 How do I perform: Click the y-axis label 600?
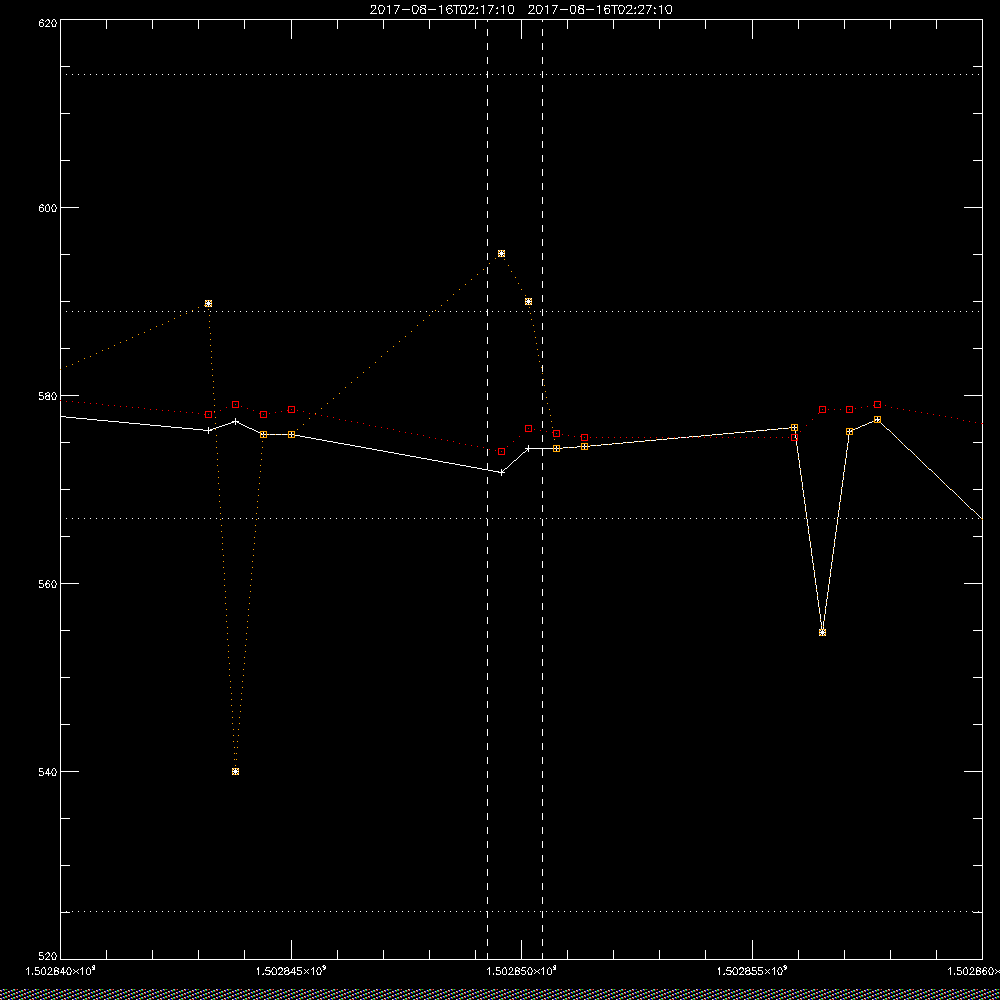tap(49, 208)
